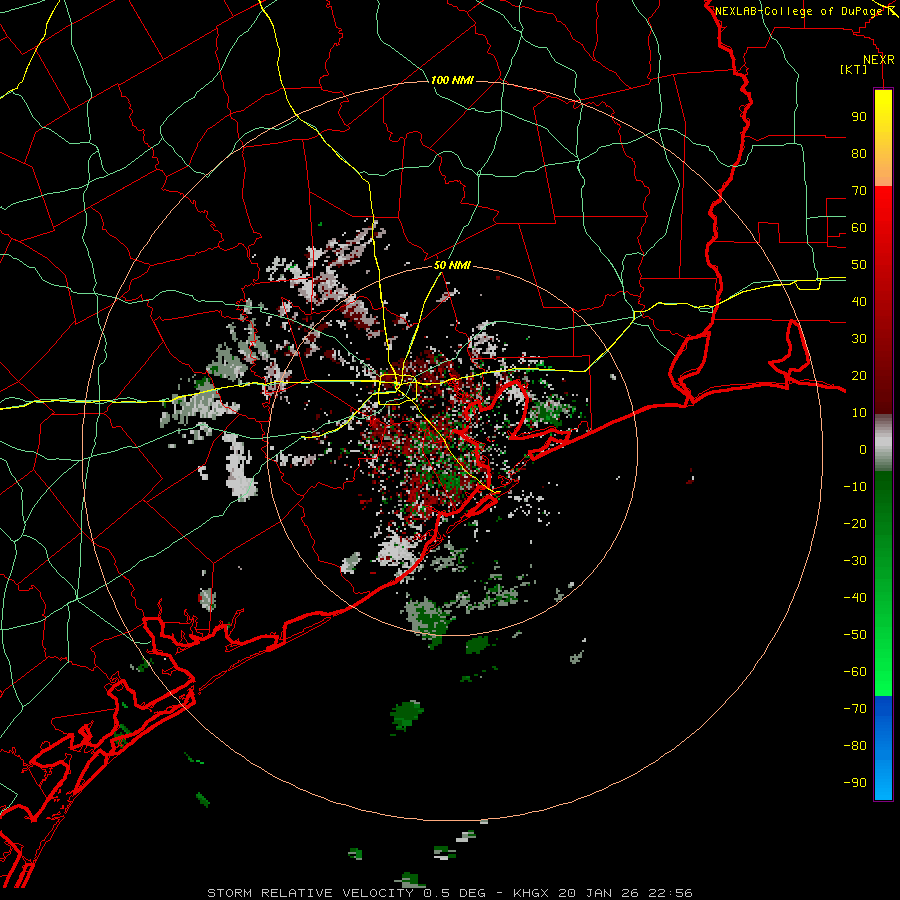Click the -10 value on velocity scale

click(x=855, y=487)
